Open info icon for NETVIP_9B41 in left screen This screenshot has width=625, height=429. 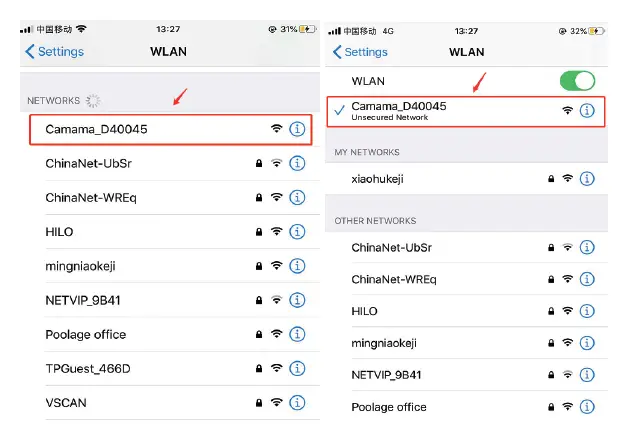[x=297, y=300]
